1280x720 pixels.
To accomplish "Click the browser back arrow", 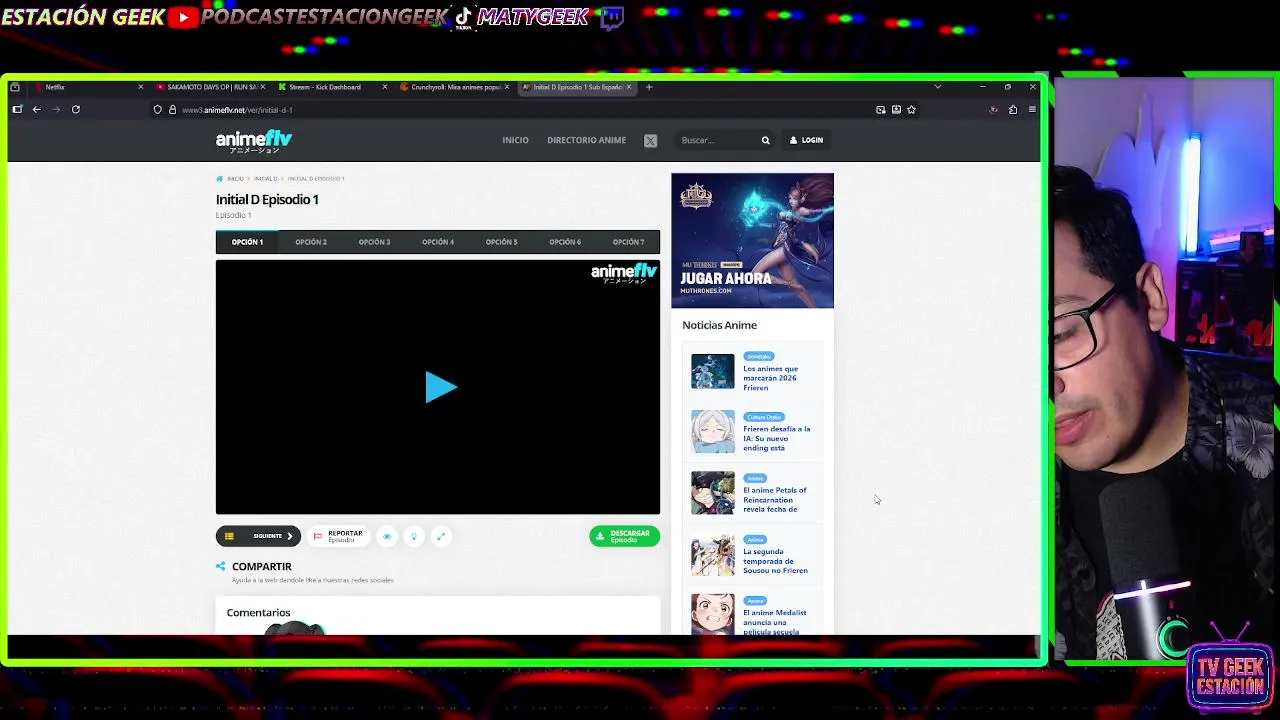I will click(36, 109).
